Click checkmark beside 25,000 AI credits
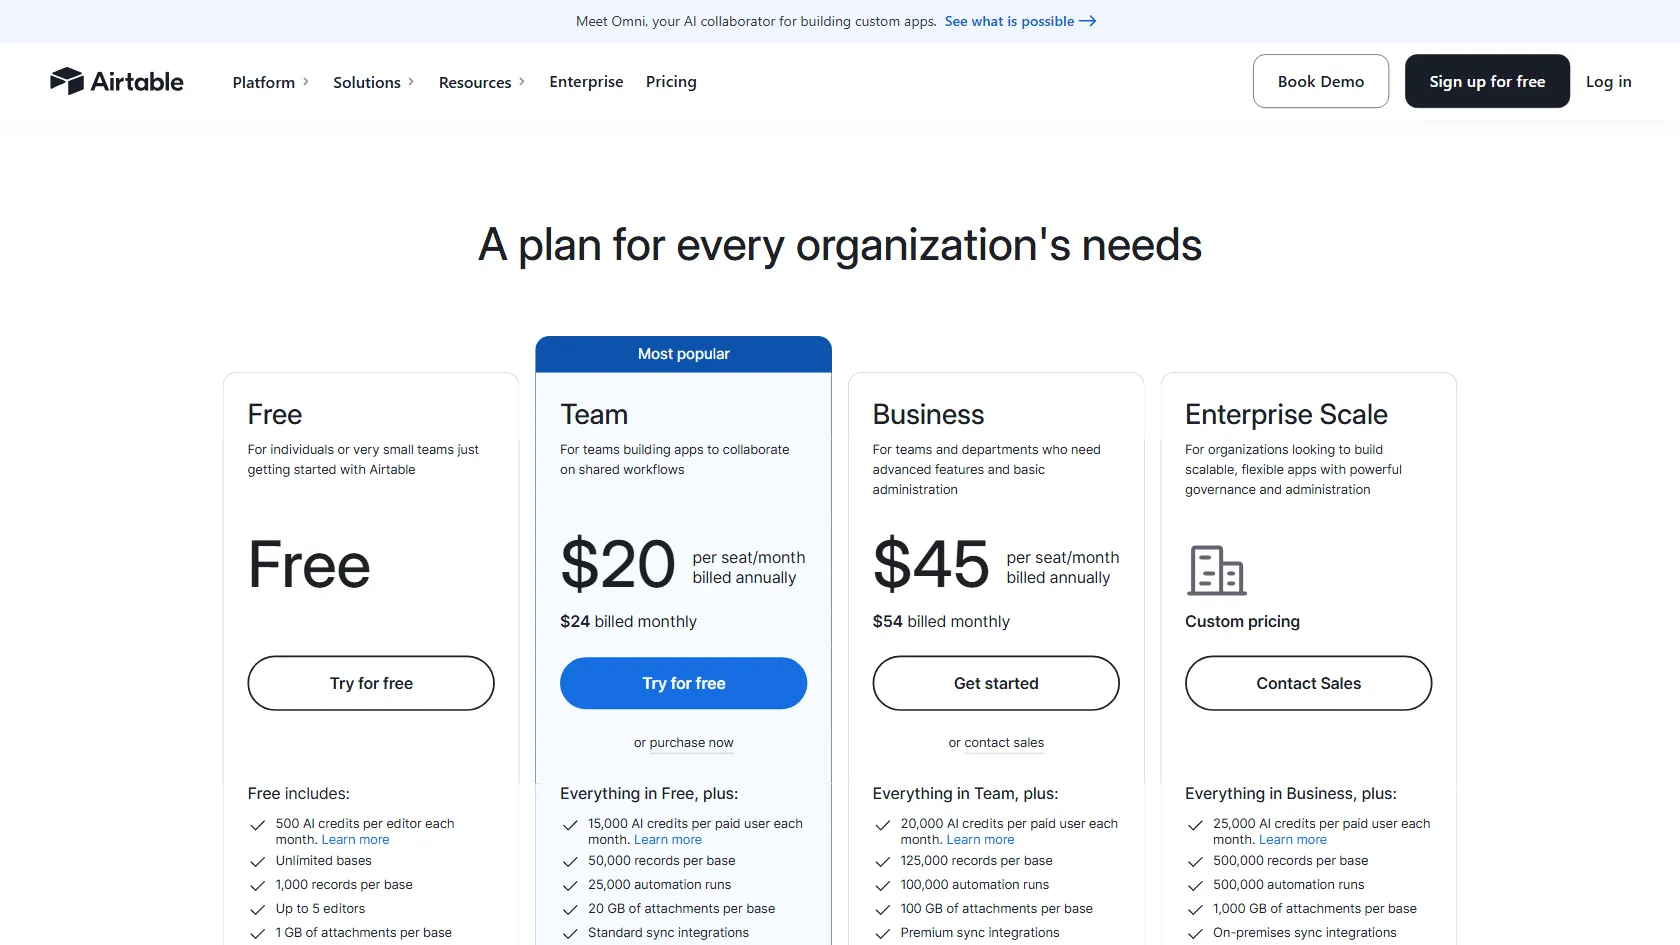 1195,825
